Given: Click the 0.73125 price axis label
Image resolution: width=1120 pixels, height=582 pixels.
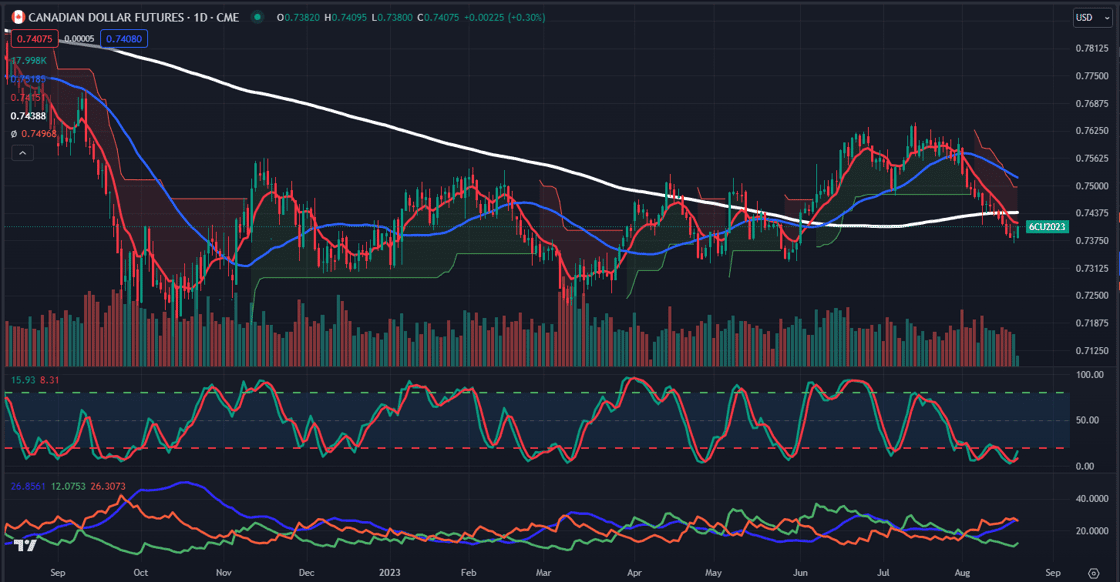Looking at the screenshot, I should (x=1092, y=268).
